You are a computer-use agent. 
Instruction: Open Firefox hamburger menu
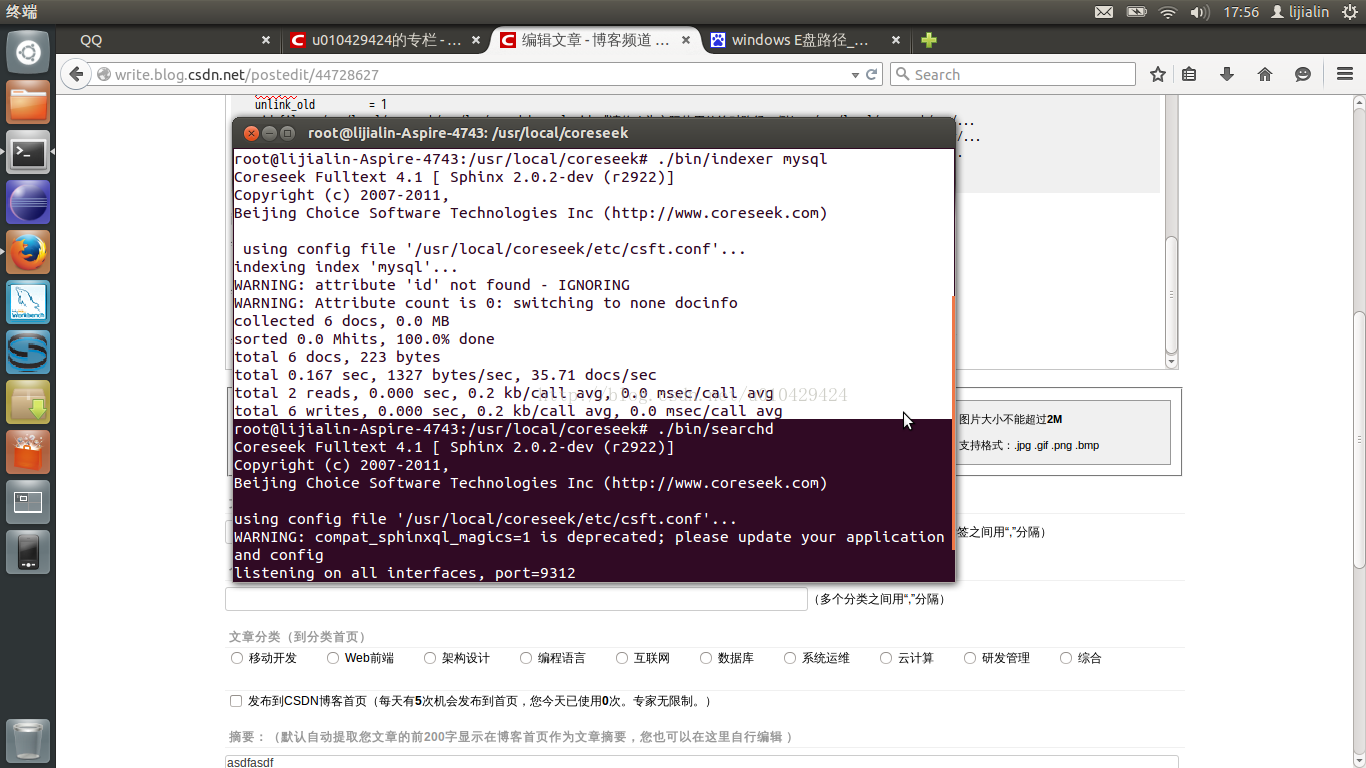click(1345, 74)
